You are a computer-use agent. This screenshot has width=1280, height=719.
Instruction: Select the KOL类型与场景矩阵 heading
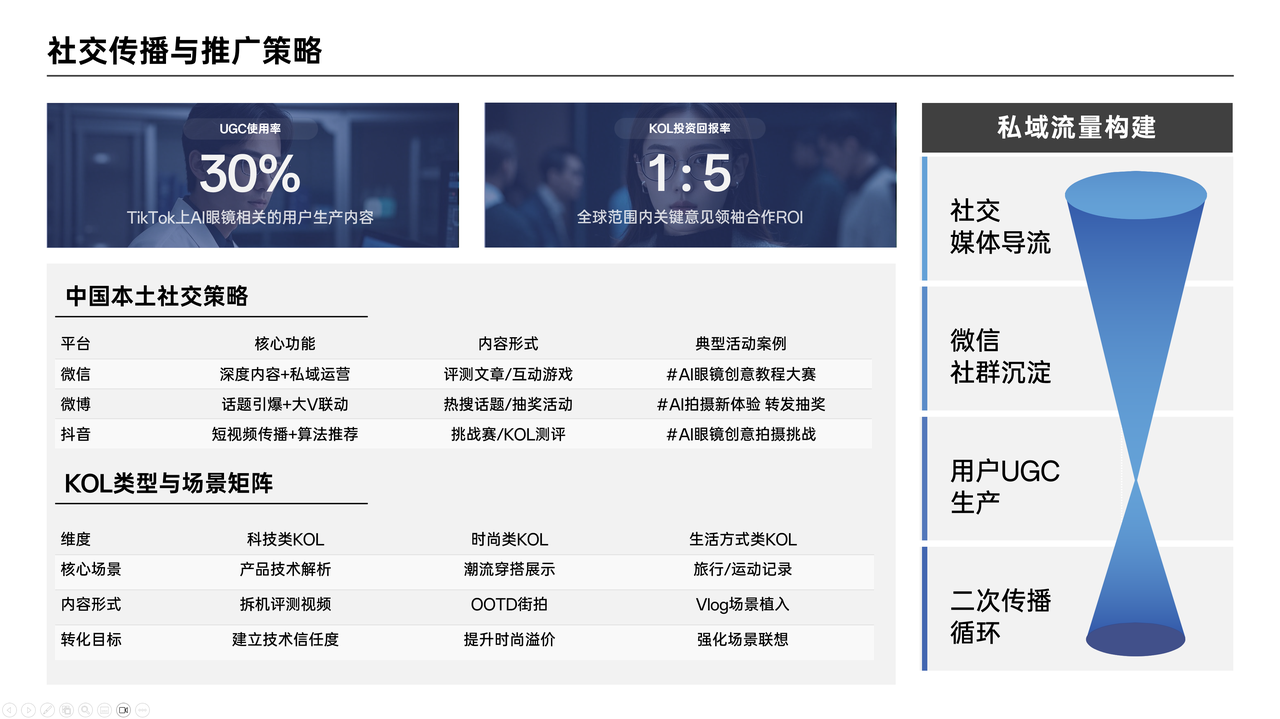coord(169,484)
